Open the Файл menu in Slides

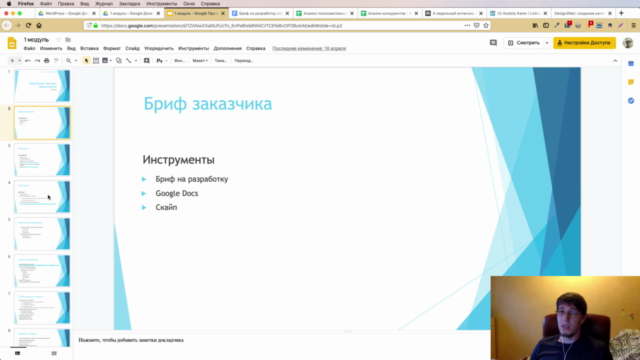(29, 48)
